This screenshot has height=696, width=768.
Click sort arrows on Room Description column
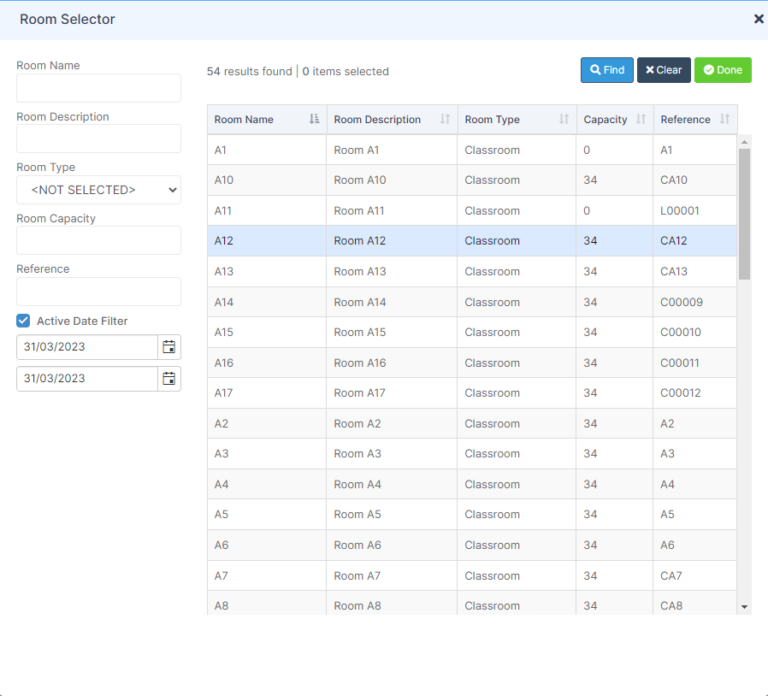click(x=445, y=120)
